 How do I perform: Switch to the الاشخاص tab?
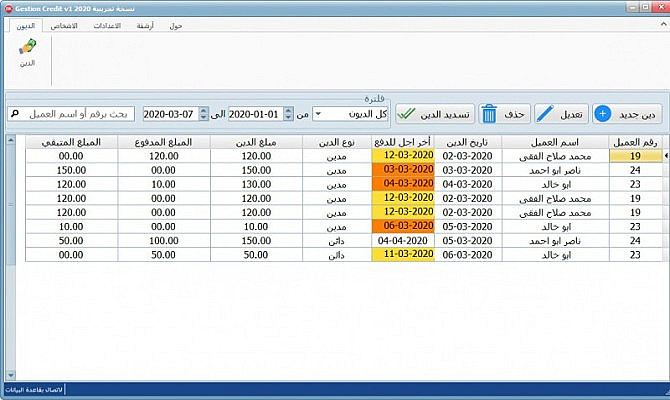coord(64,26)
